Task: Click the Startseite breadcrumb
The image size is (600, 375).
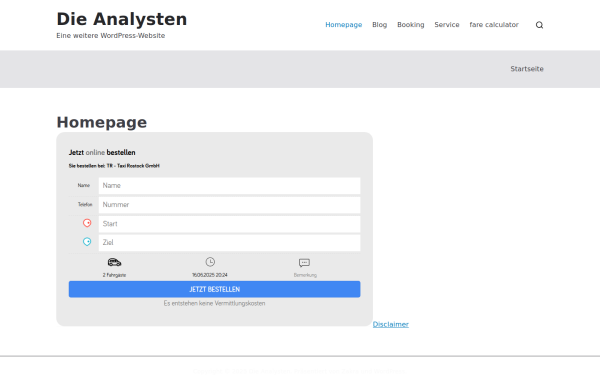Action: (527, 69)
